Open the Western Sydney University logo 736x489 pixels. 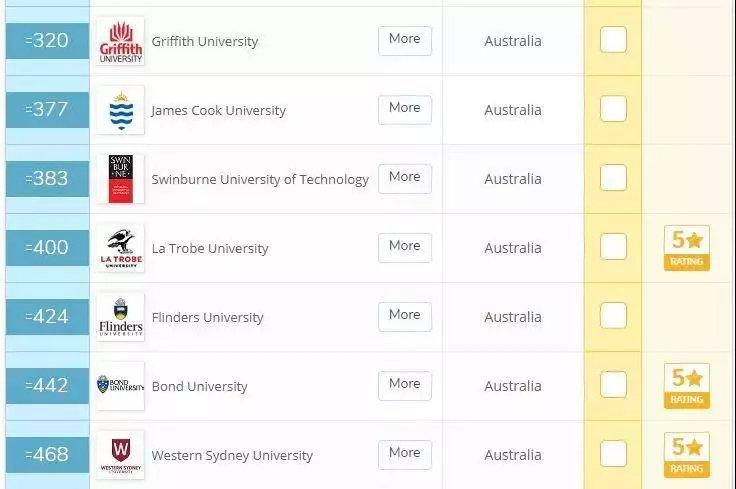[120, 455]
